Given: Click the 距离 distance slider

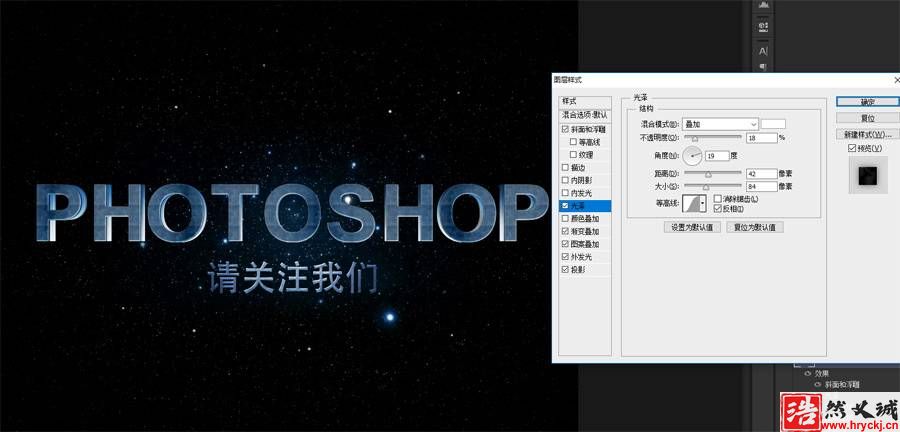Looking at the screenshot, I should (713, 173).
